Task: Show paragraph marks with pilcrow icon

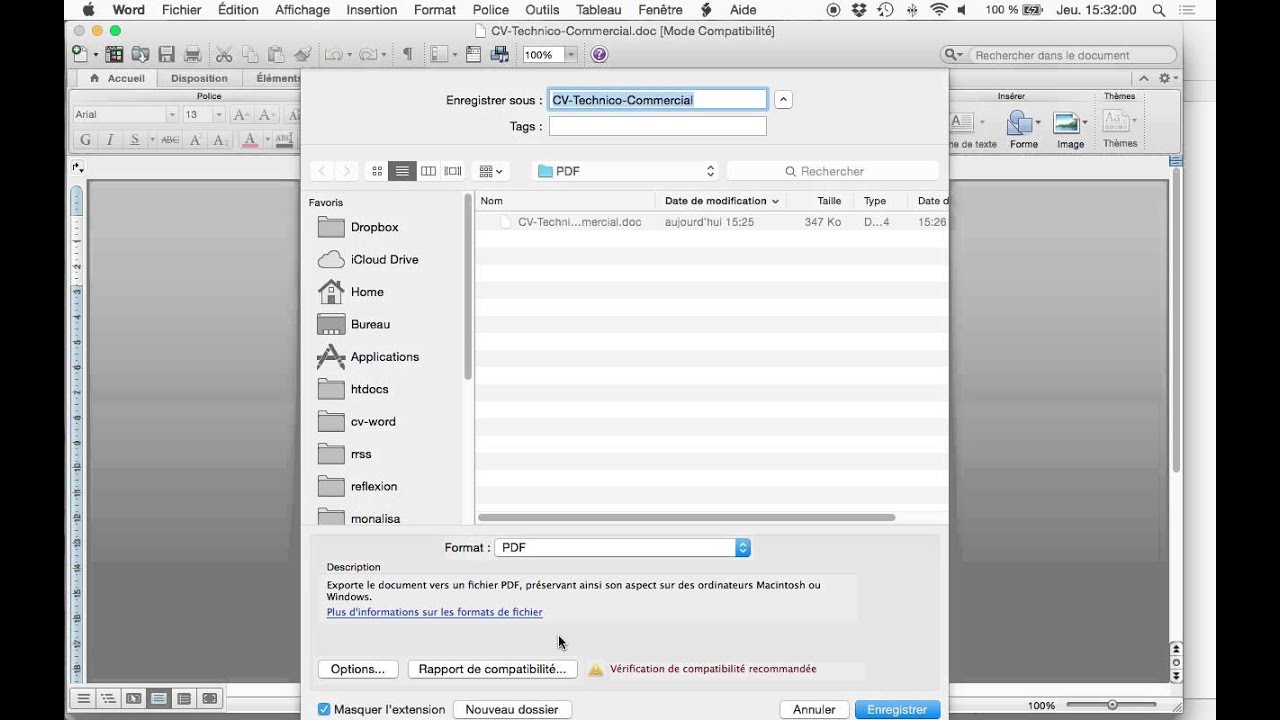Action: tap(407, 54)
